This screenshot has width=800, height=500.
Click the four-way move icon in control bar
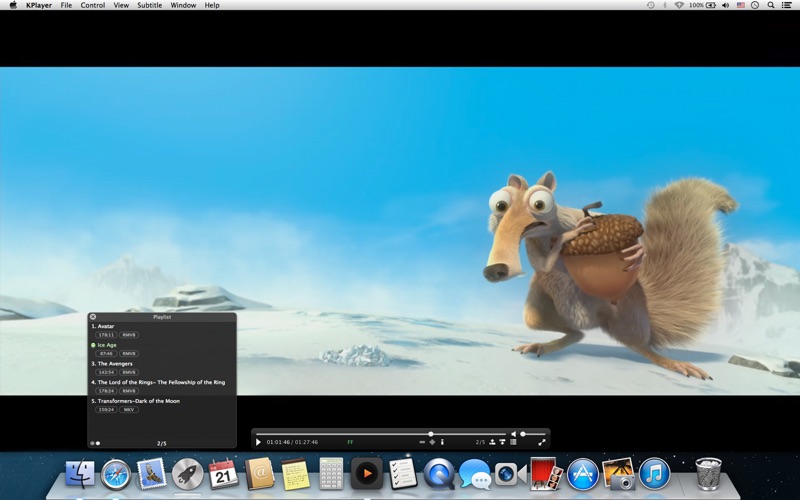pos(432,442)
